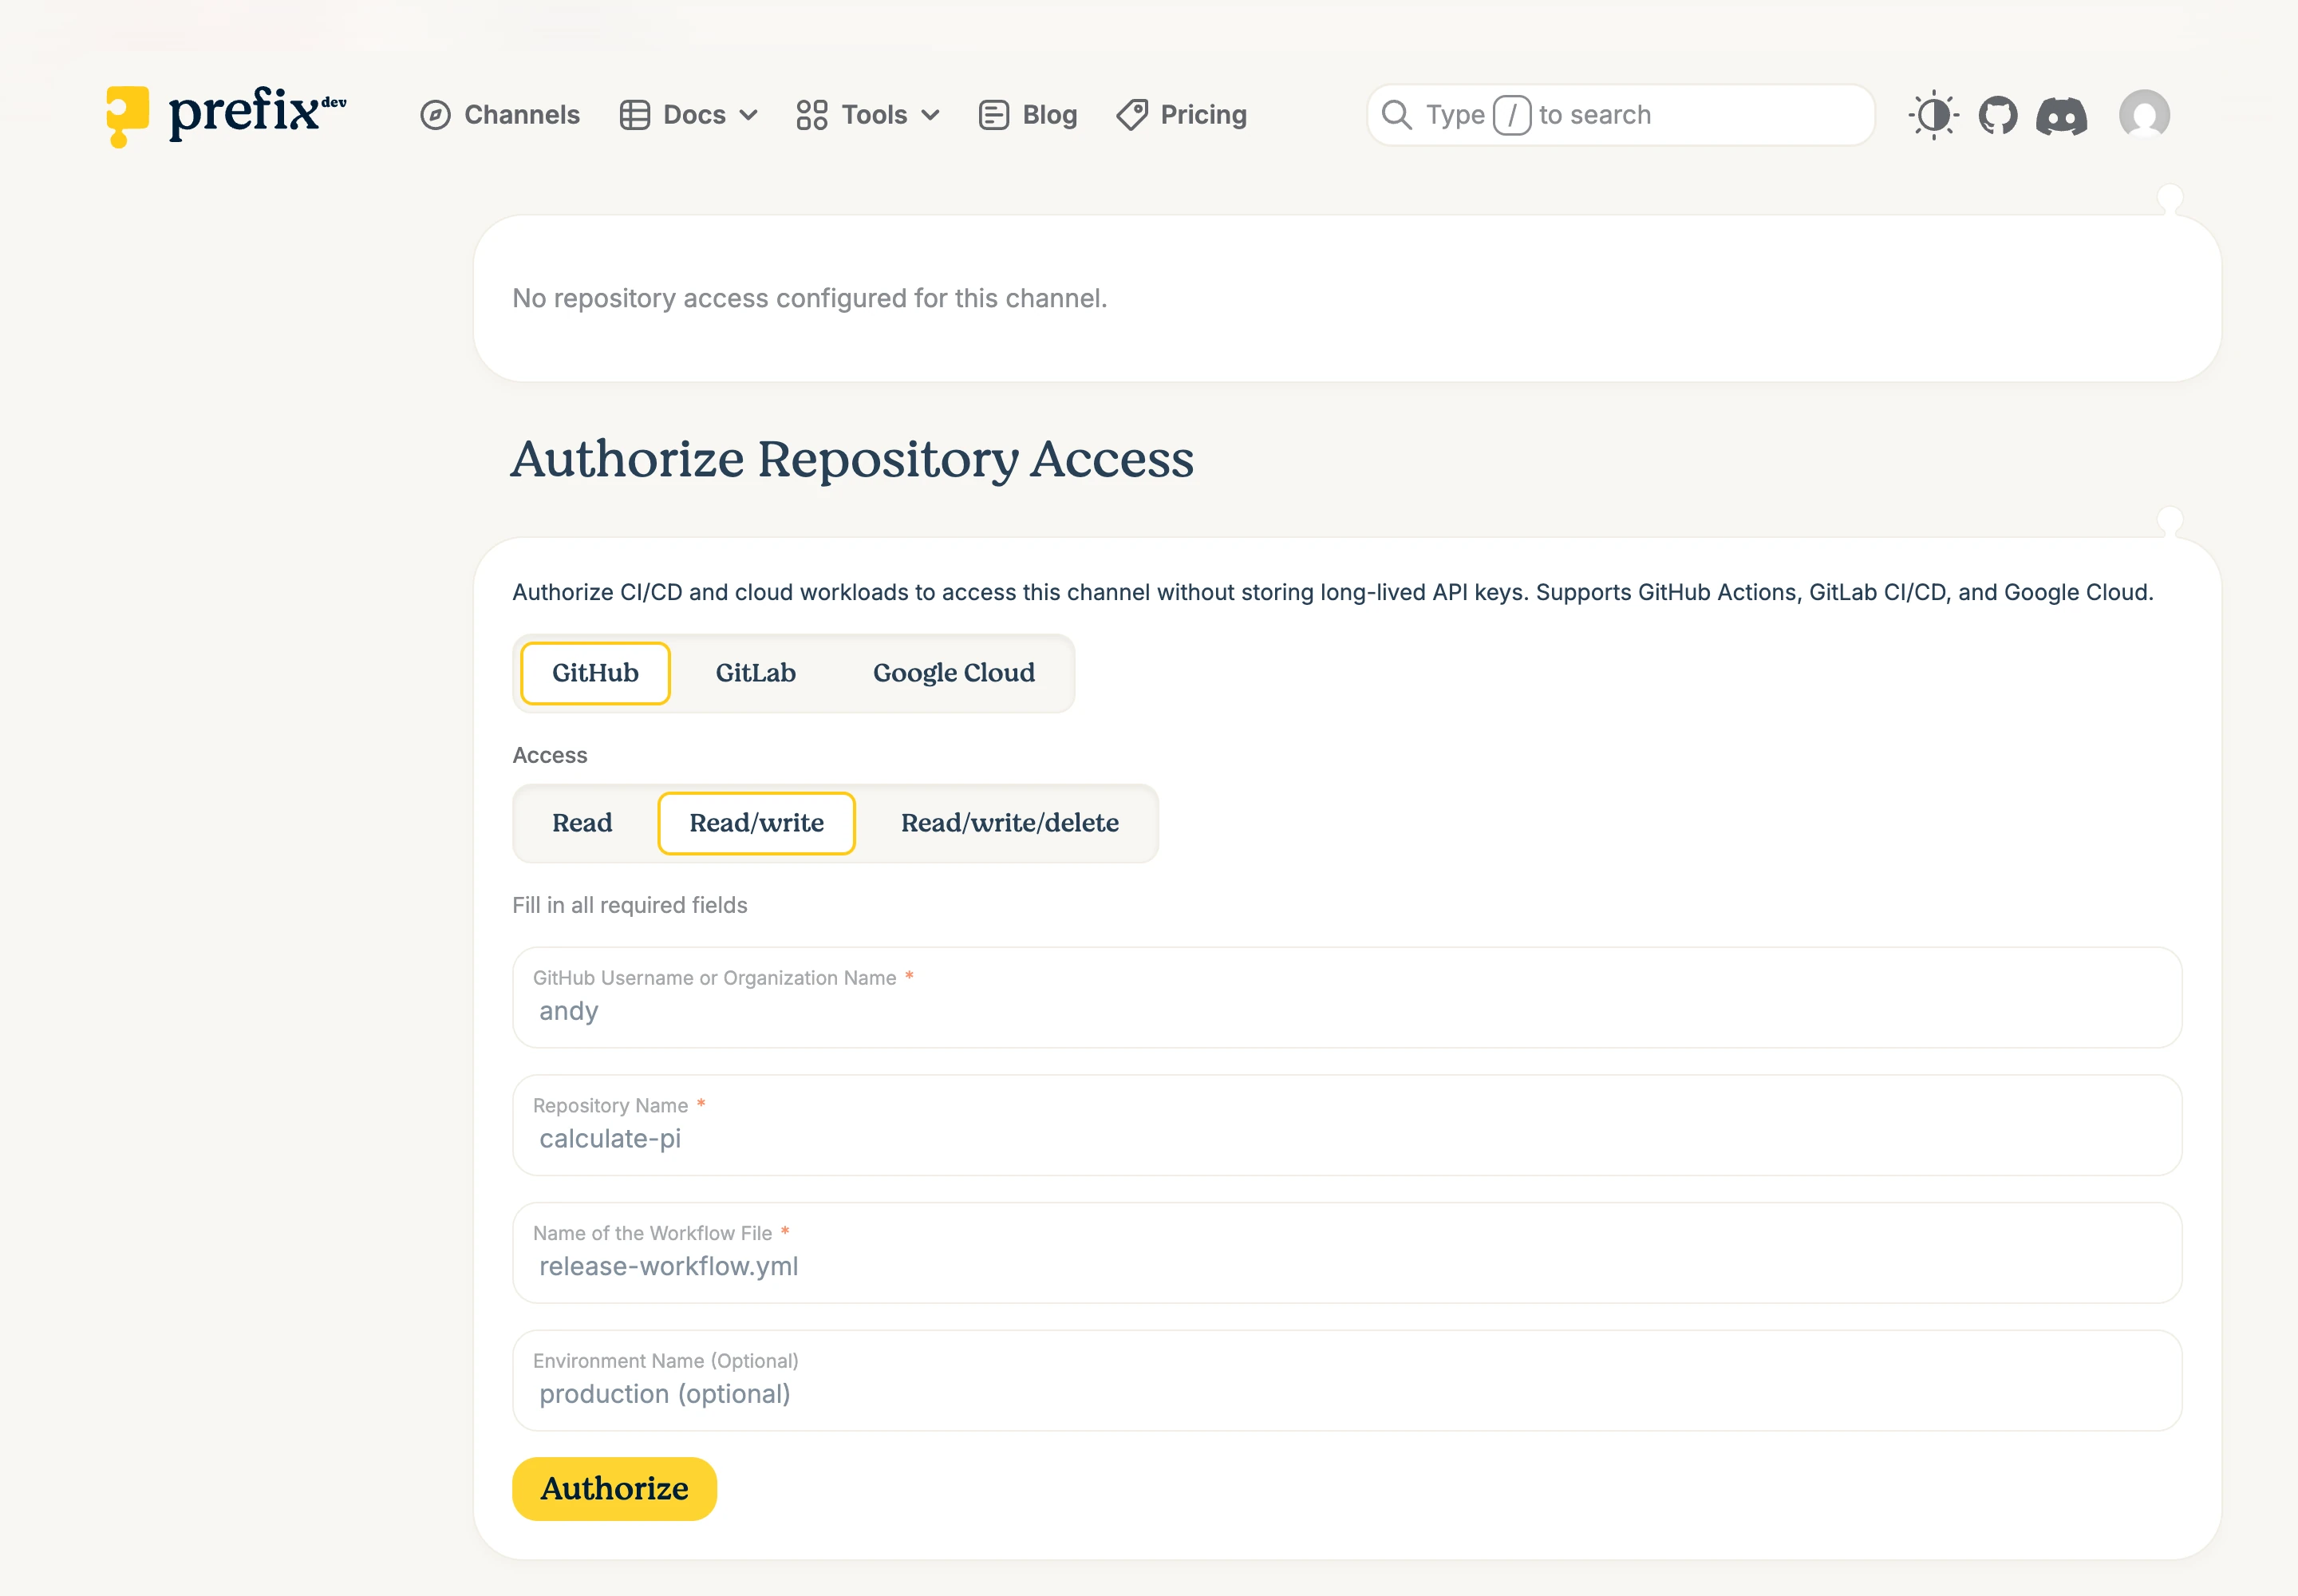Click the Authorize Repository Access heading
This screenshot has width=2298, height=1596.
852,459
